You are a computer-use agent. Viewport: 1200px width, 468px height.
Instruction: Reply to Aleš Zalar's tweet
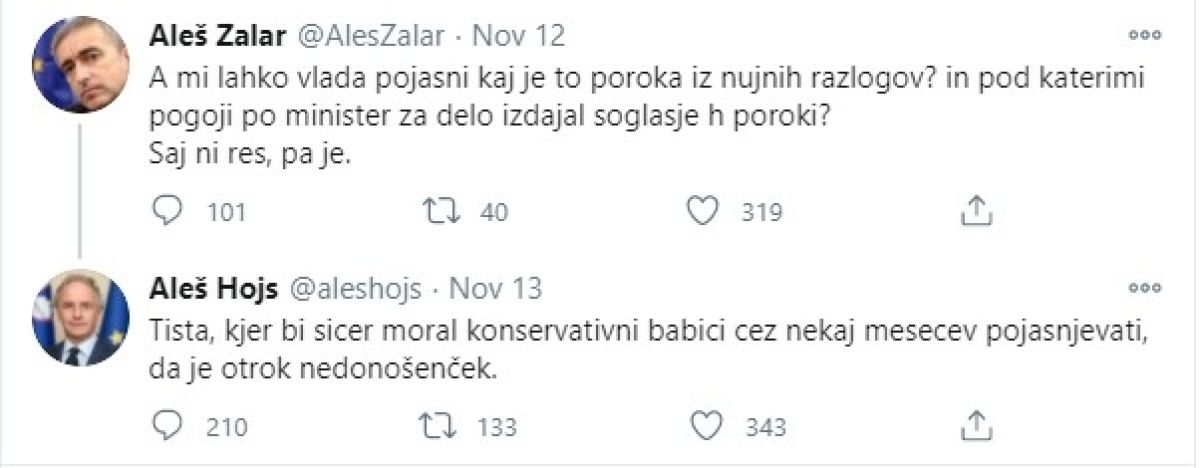click(x=167, y=211)
